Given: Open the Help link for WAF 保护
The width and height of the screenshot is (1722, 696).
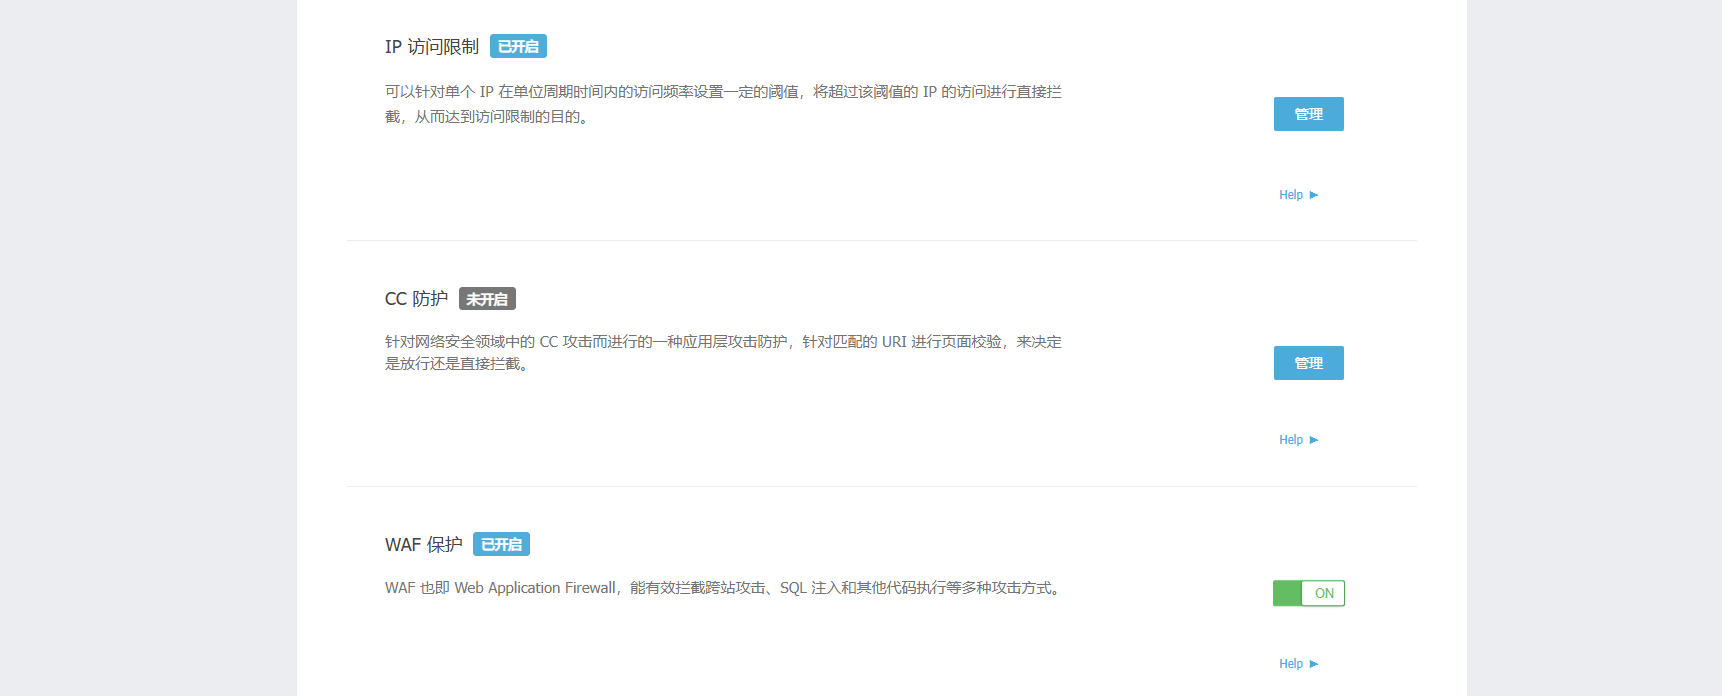Looking at the screenshot, I should [x=1291, y=664].
